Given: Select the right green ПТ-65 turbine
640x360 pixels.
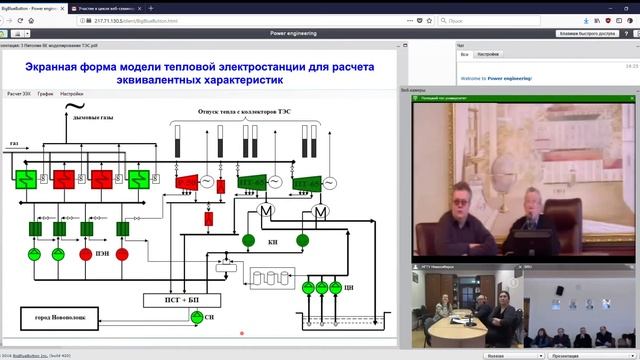Looking at the screenshot, I should pyautogui.click(x=307, y=183).
